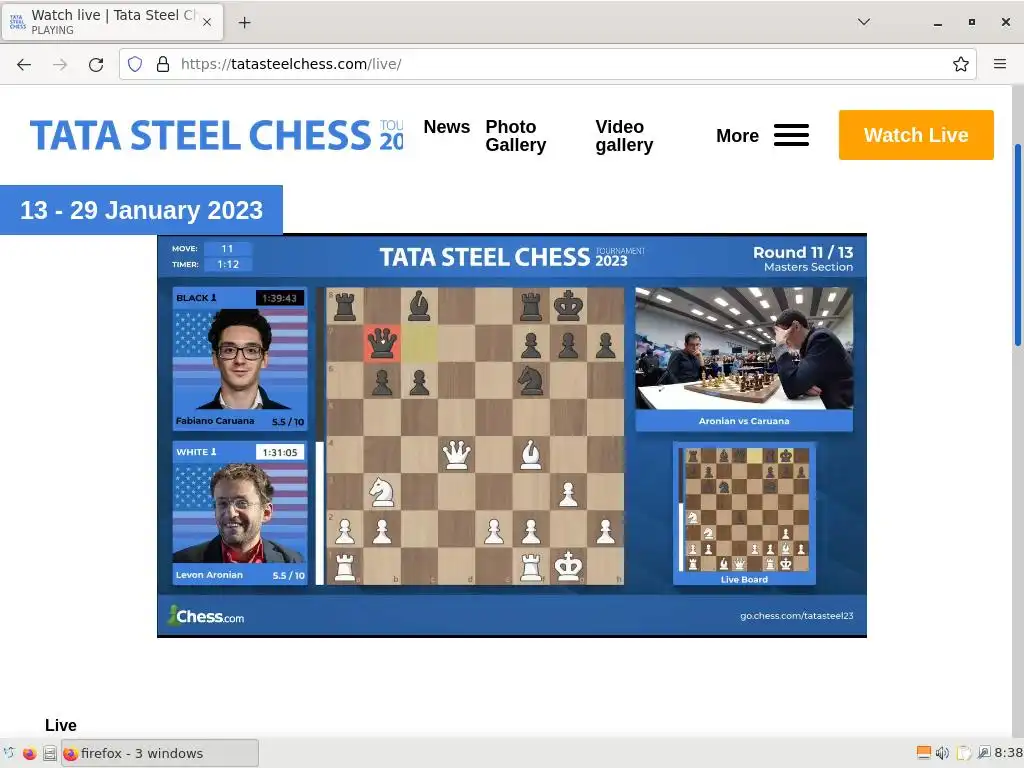The height and width of the screenshot is (768, 1024).
Task: Open Video gallery in navigation
Action: click(x=624, y=136)
